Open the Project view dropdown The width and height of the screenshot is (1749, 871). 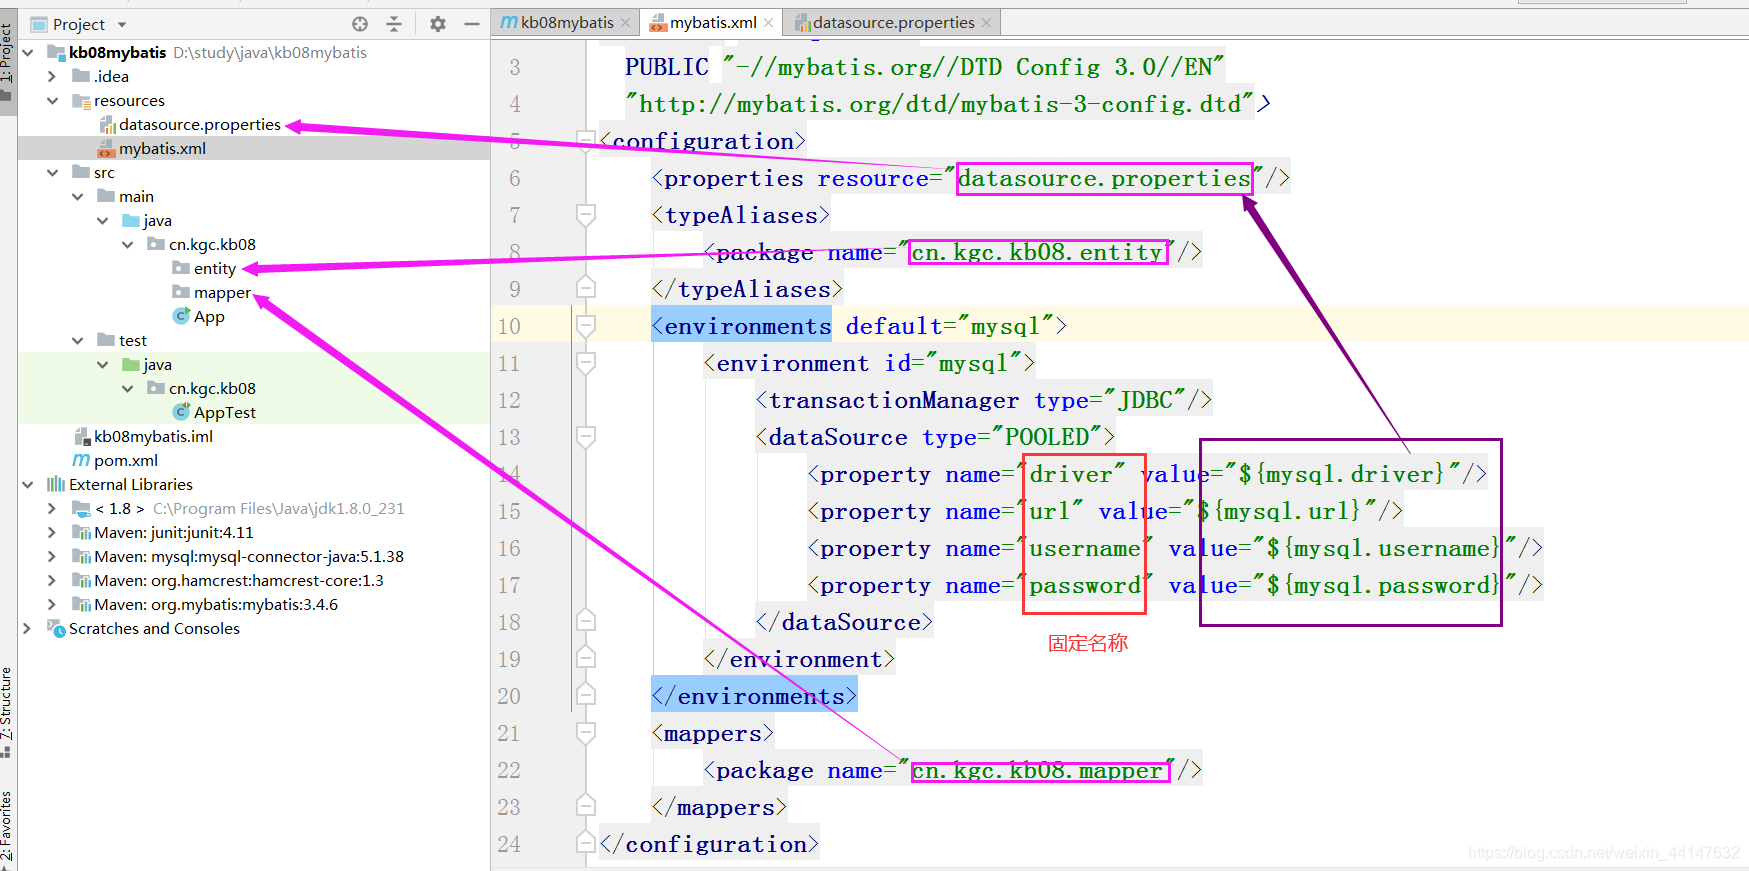point(122,24)
